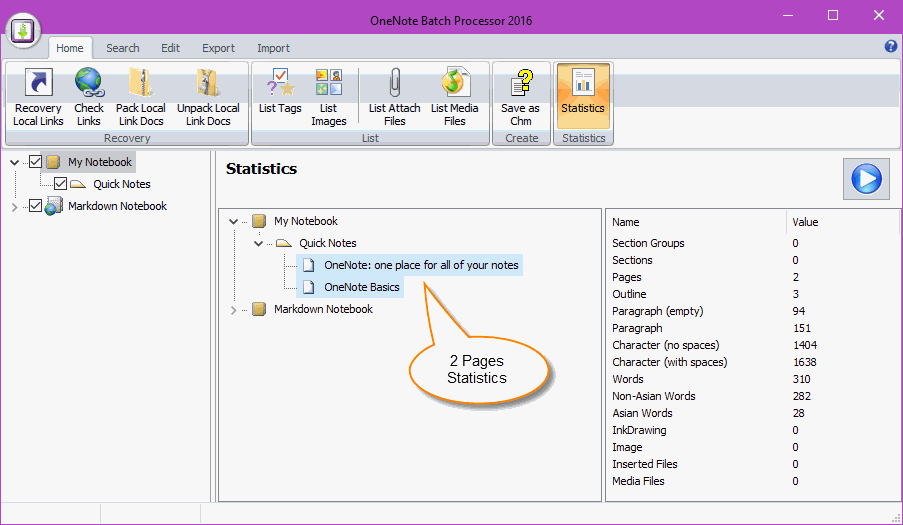
Task: Click the 'Section Groups' row
Action: (752, 243)
